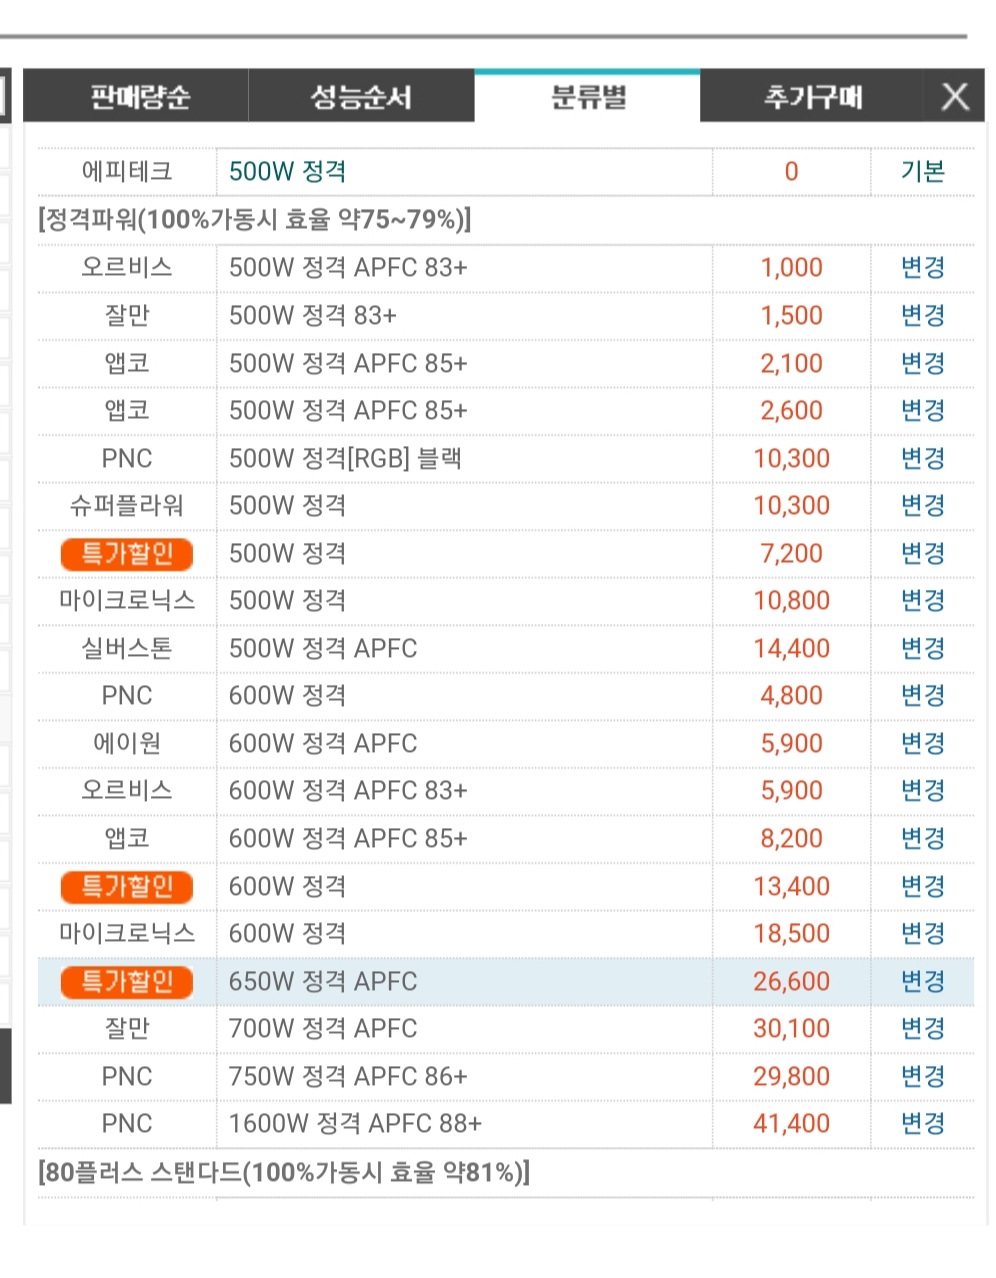996x1278 pixels.
Task: Click 특가할인 badge on 650W 정격 APFC row
Action: tap(127, 982)
